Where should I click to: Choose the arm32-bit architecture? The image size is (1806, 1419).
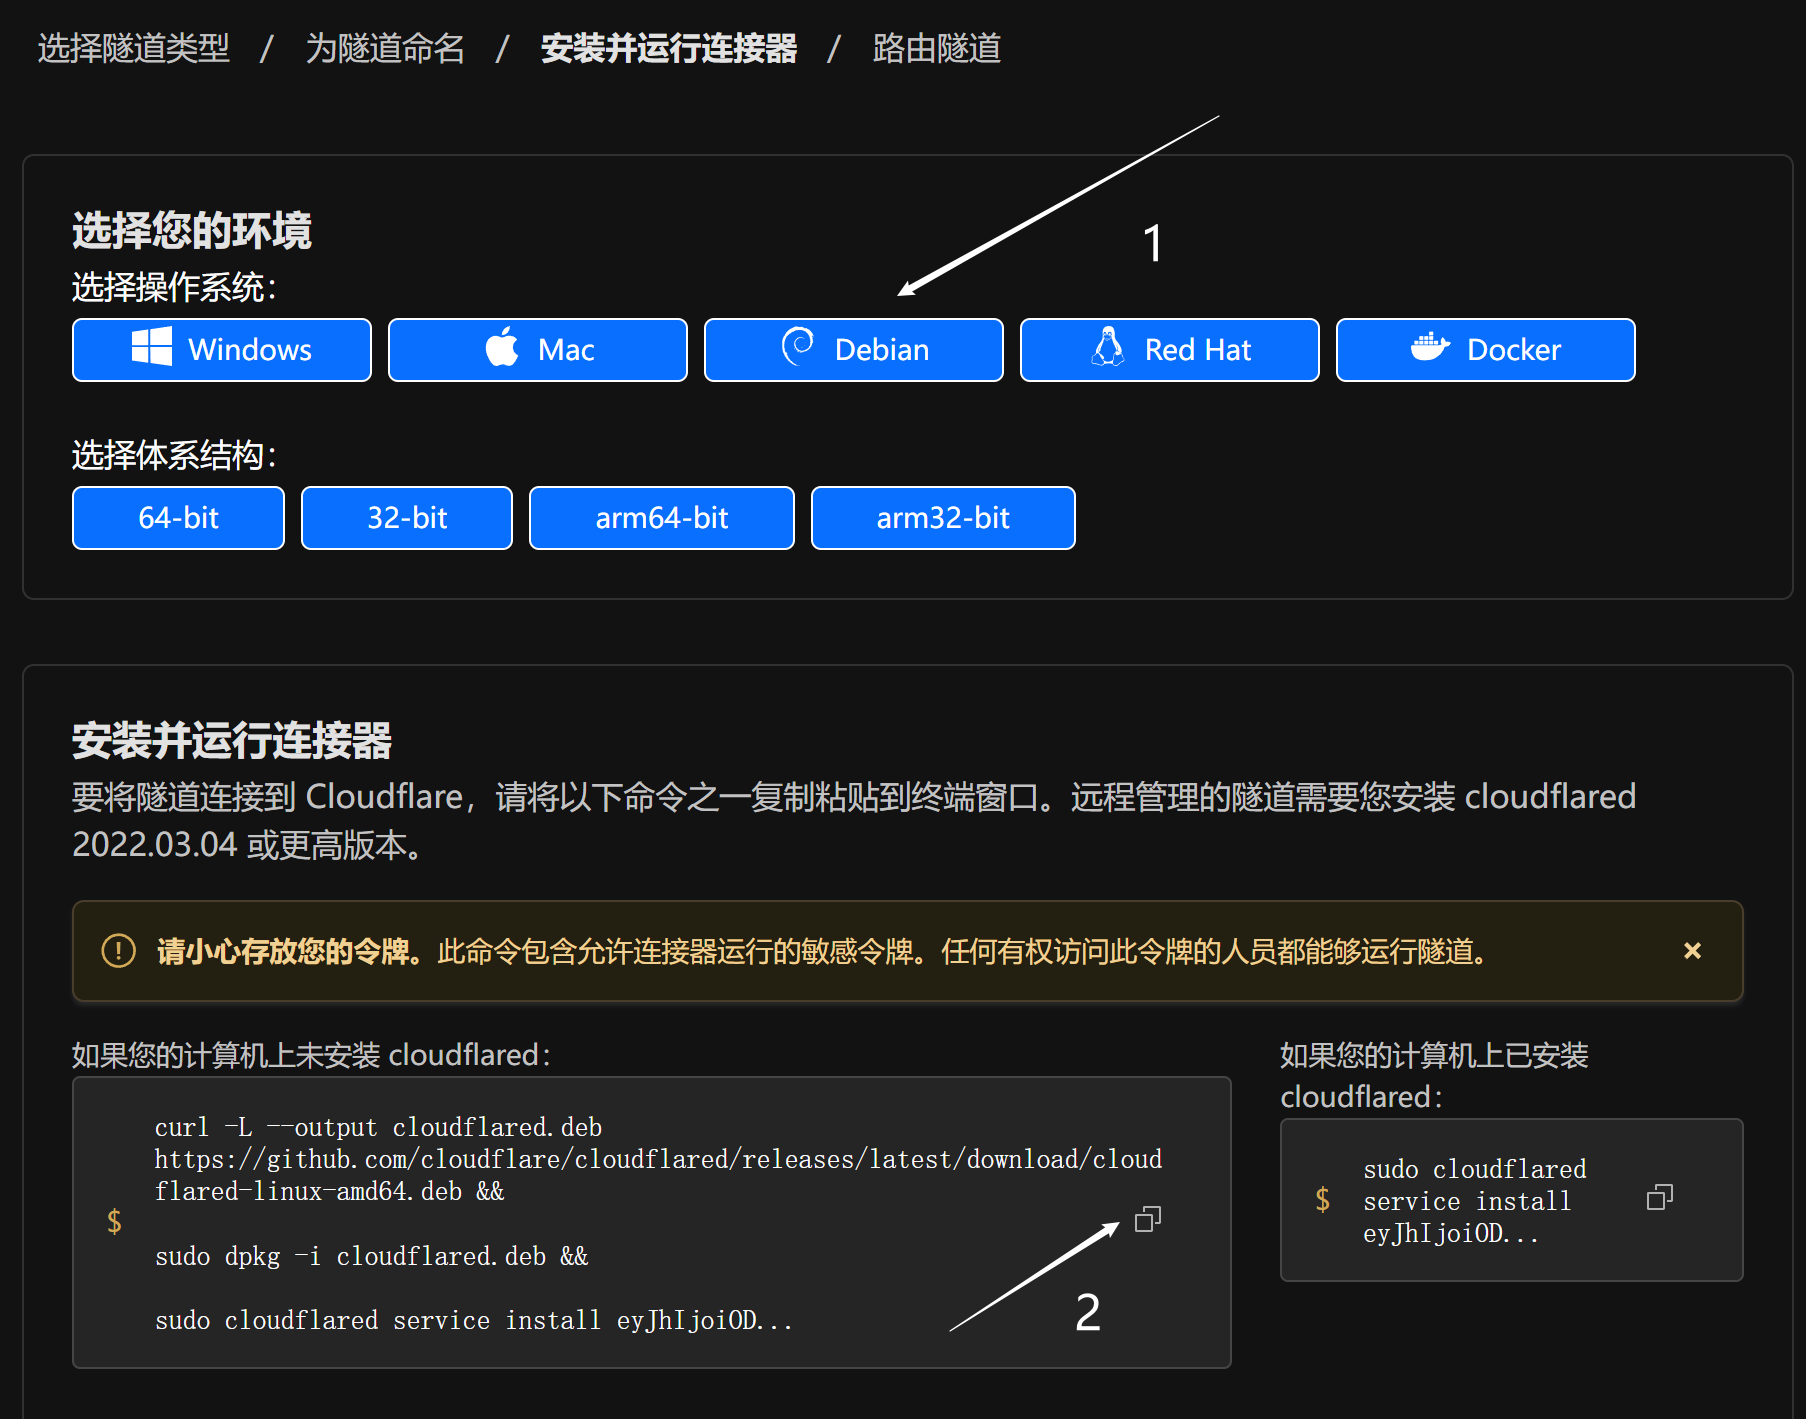click(x=943, y=518)
